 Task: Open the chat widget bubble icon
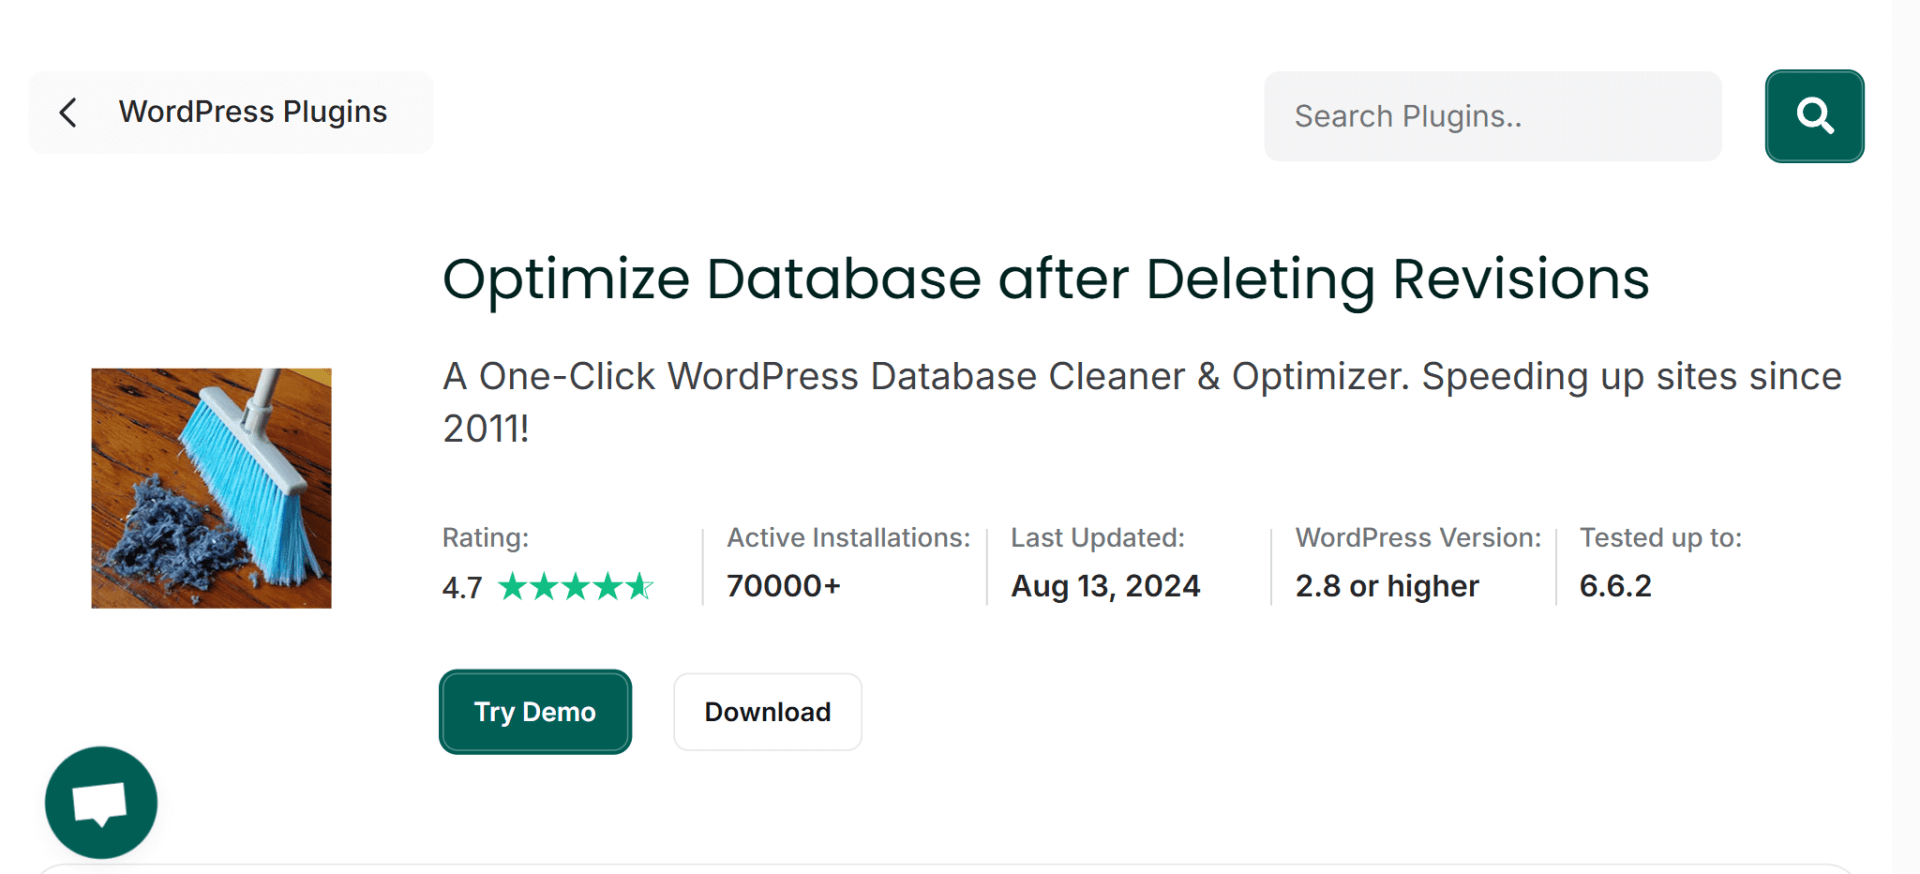click(100, 801)
